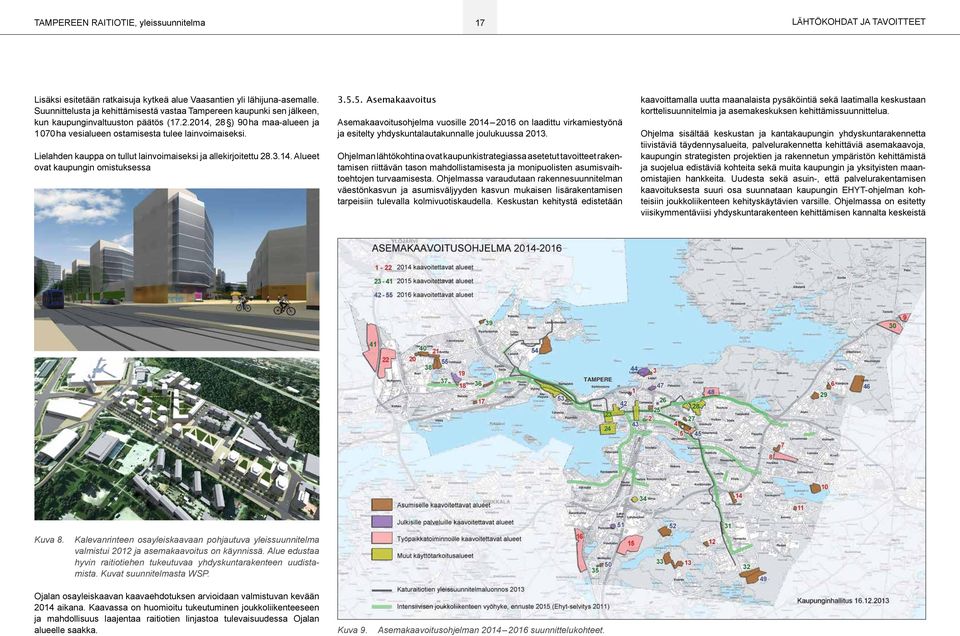Click yellow swatch for Muut käyttötarkoitusalueet
The height and width of the screenshot is (636, 960).
382,555
